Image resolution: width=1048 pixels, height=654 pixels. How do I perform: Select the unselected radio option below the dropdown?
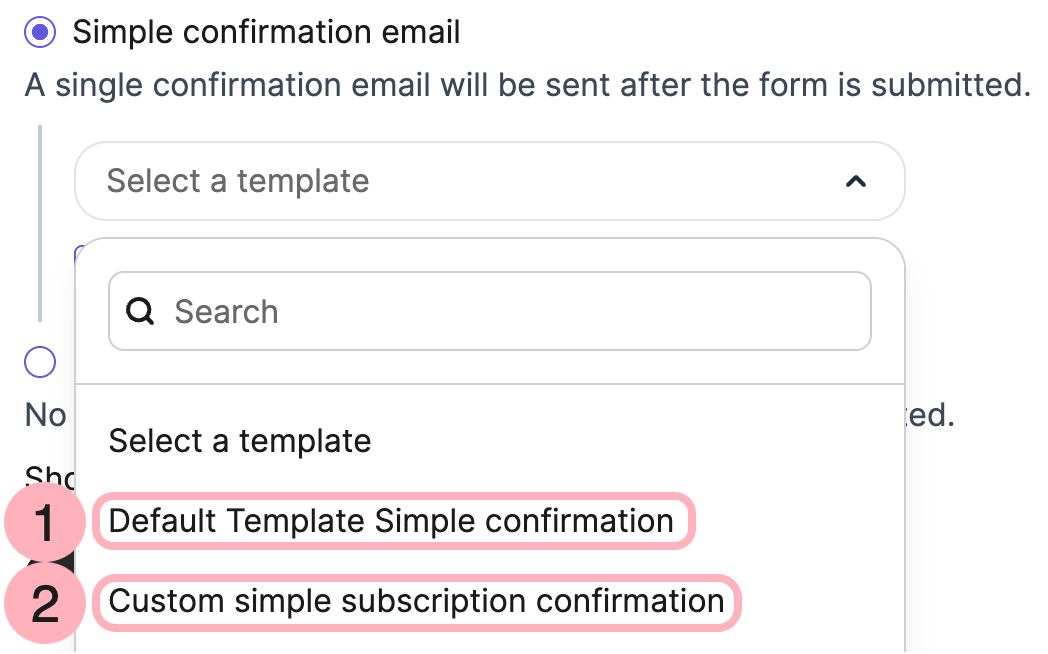(38, 362)
